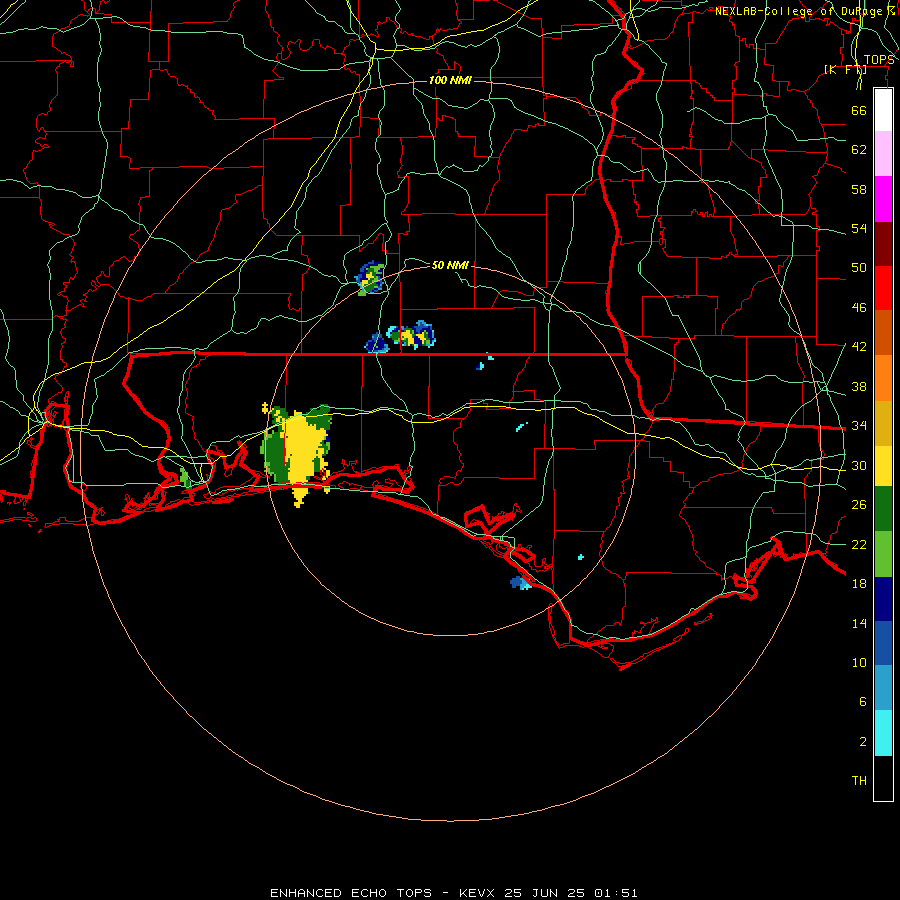Click the '50' legend label
This screenshot has height=900, width=900.
click(x=859, y=268)
